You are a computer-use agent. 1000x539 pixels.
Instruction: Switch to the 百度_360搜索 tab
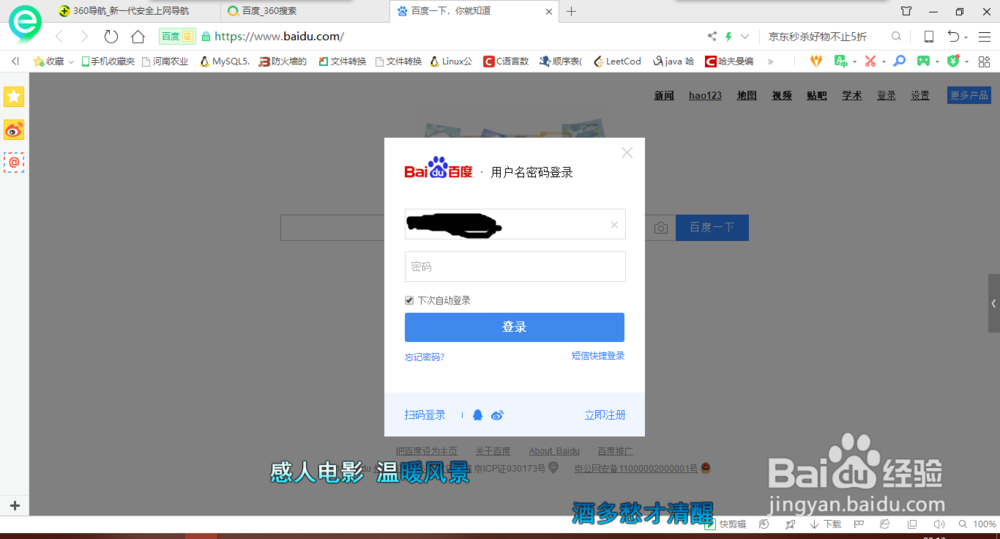point(304,11)
